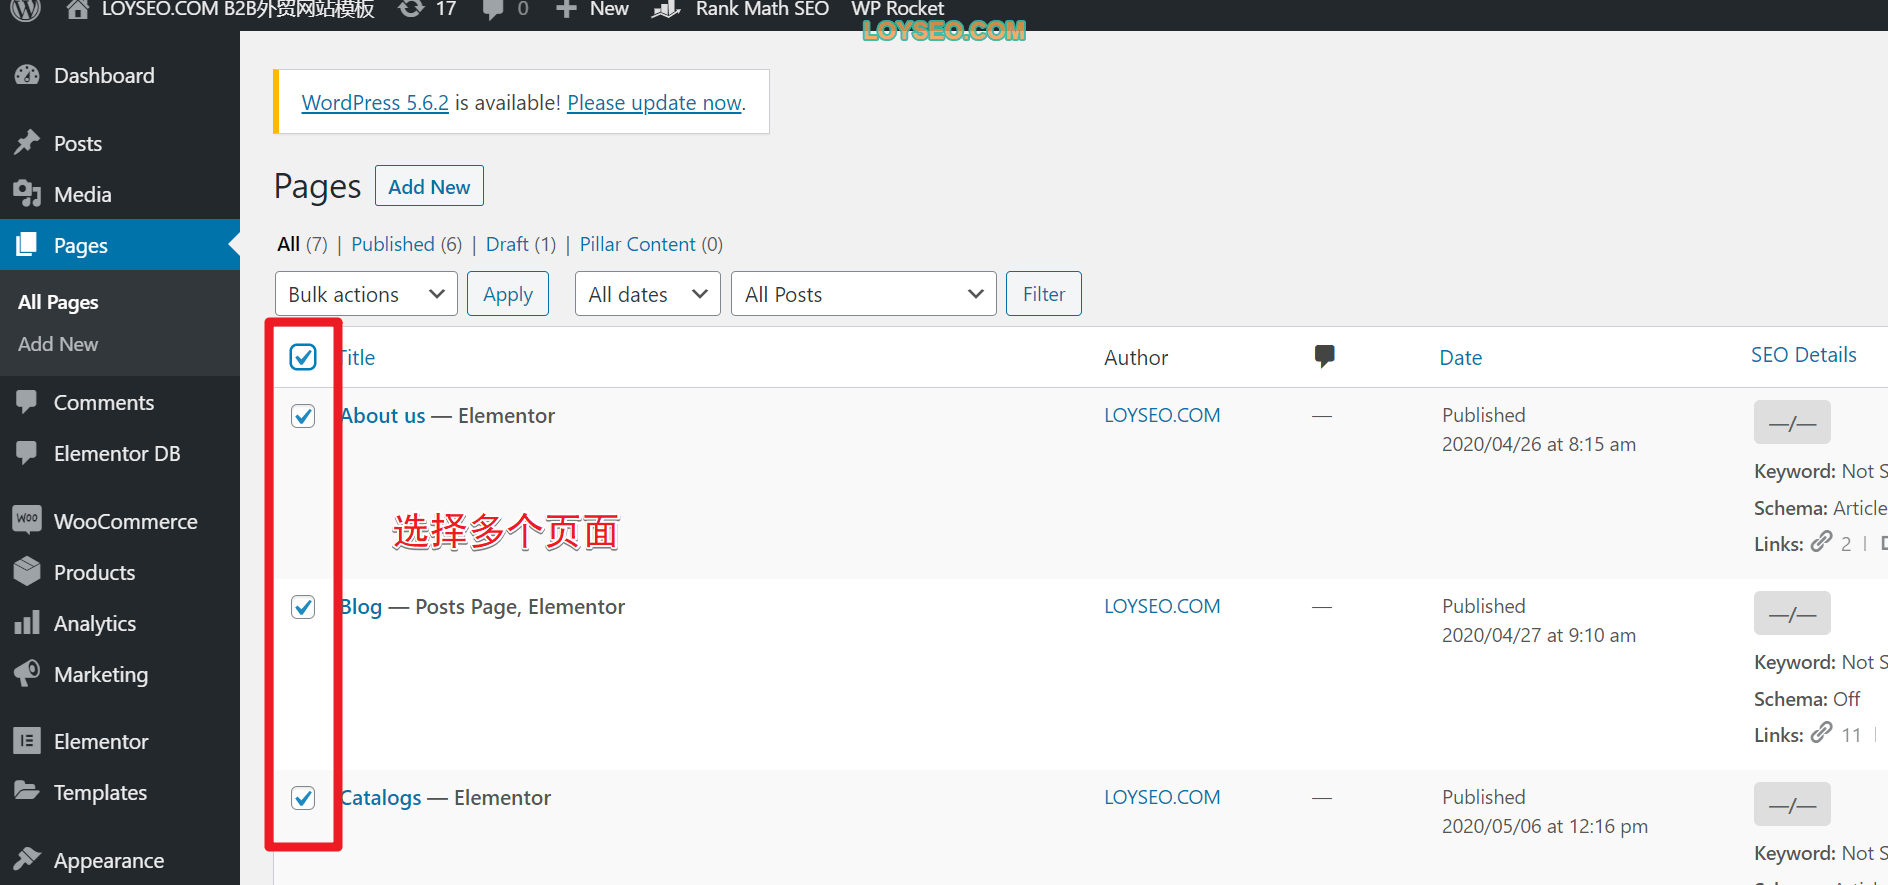Click the link icon in About us row
This screenshot has height=885, width=1888.
1822,542
